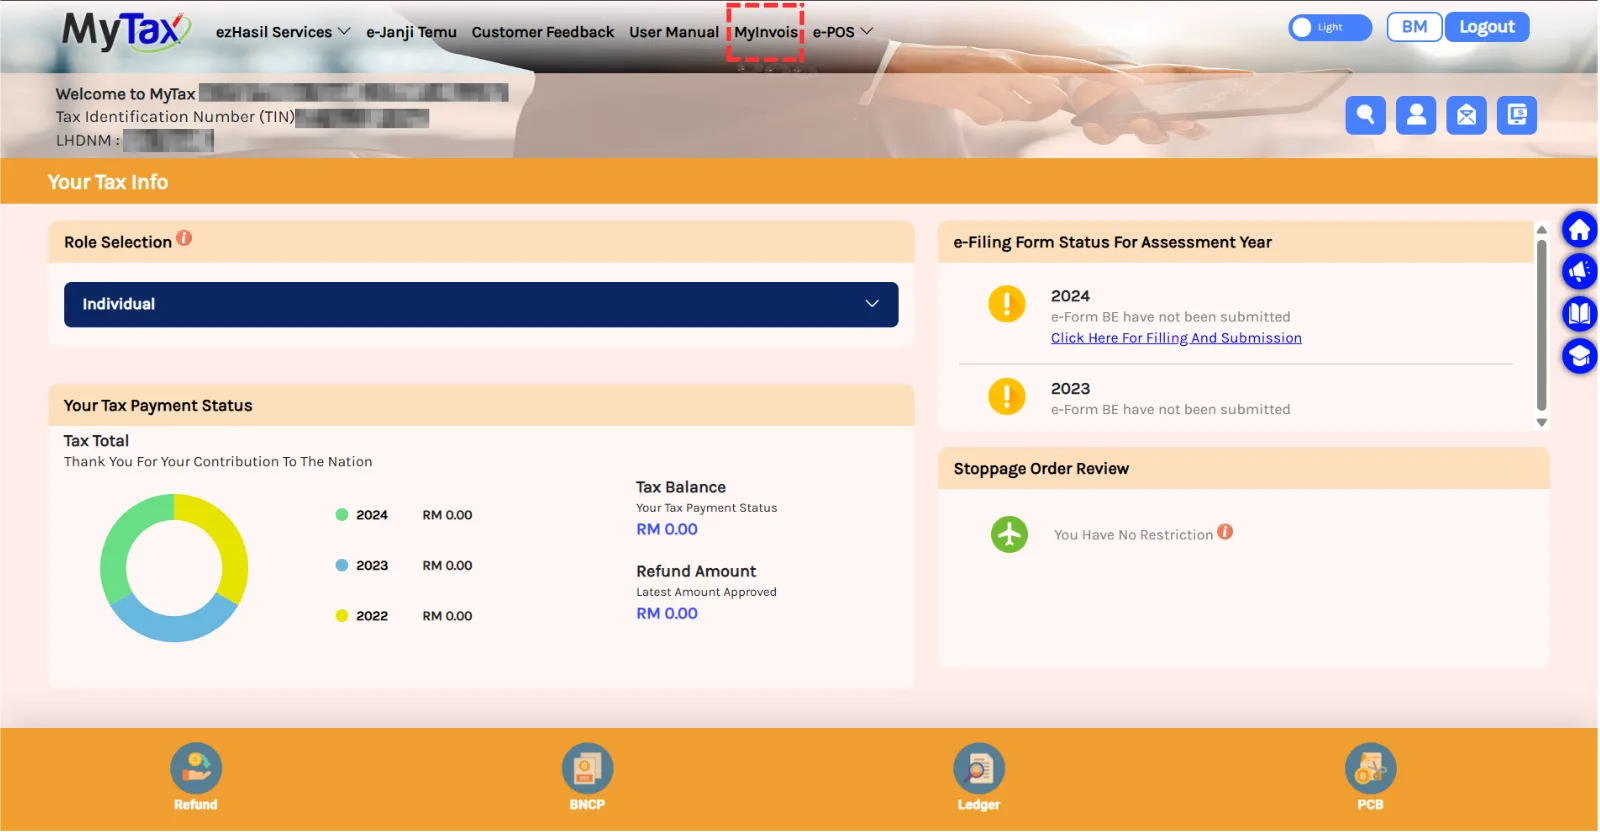The image size is (1600, 832).
Task: Expand the e-POS dropdown menu
Action: pyautogui.click(x=843, y=32)
